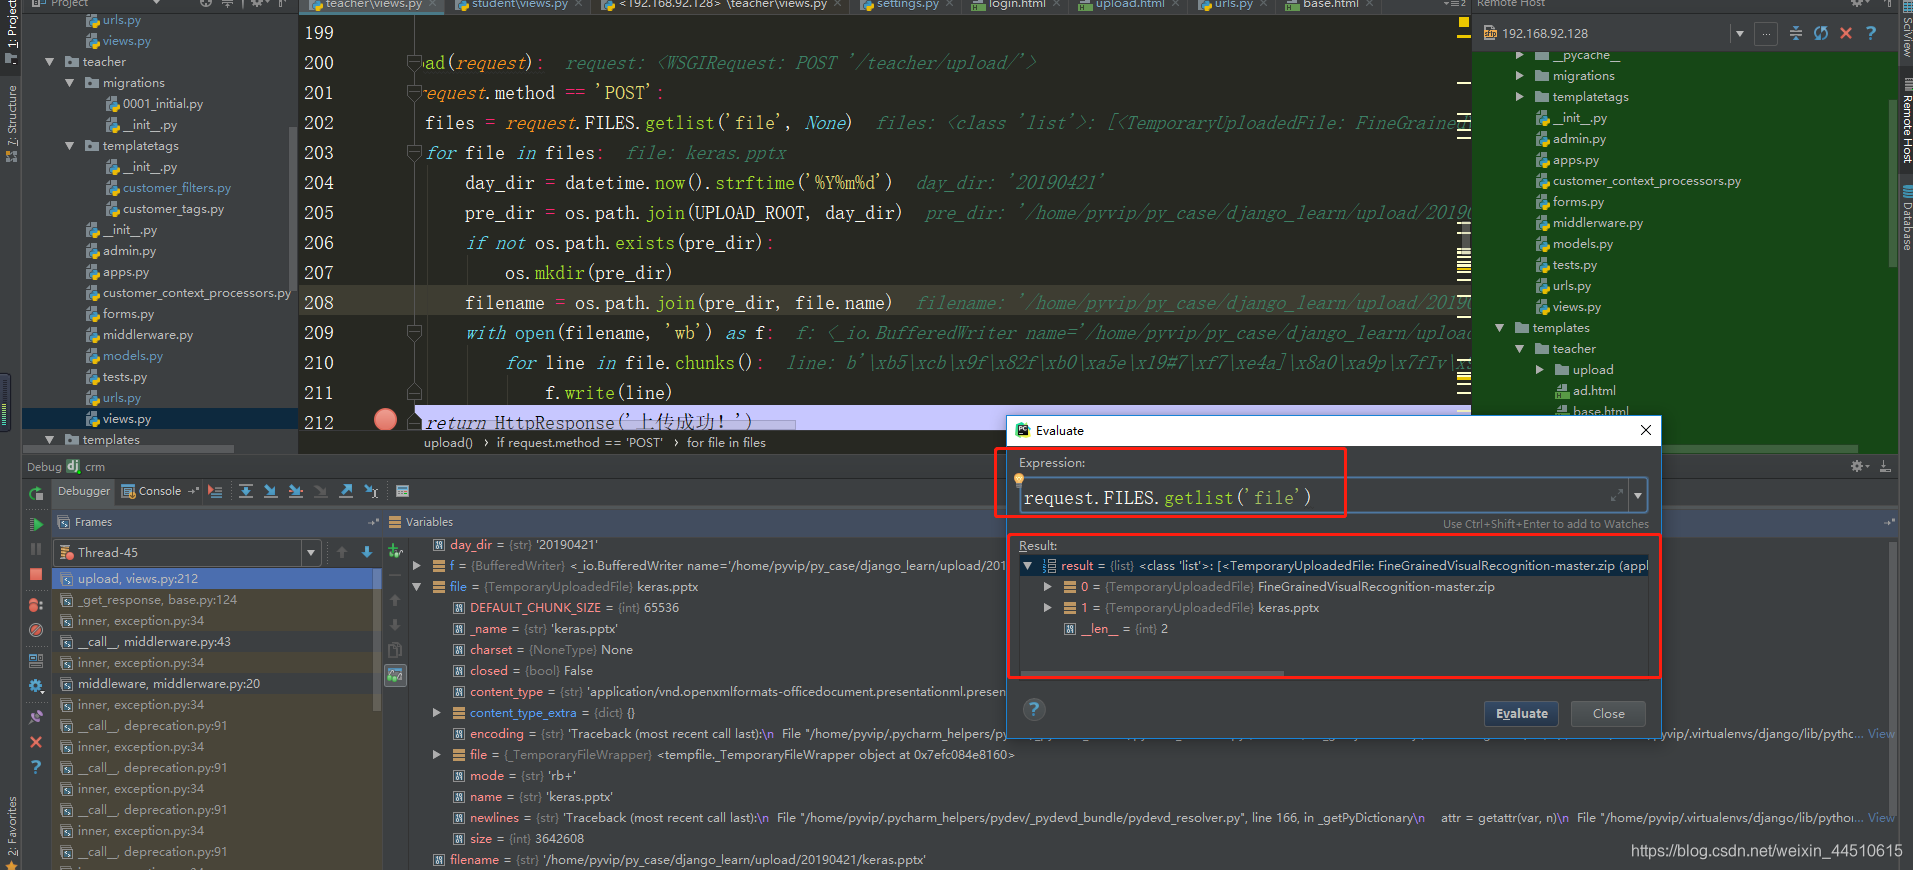Expand the upload folder in Remote Host
The height and width of the screenshot is (870, 1913).
tap(1540, 370)
